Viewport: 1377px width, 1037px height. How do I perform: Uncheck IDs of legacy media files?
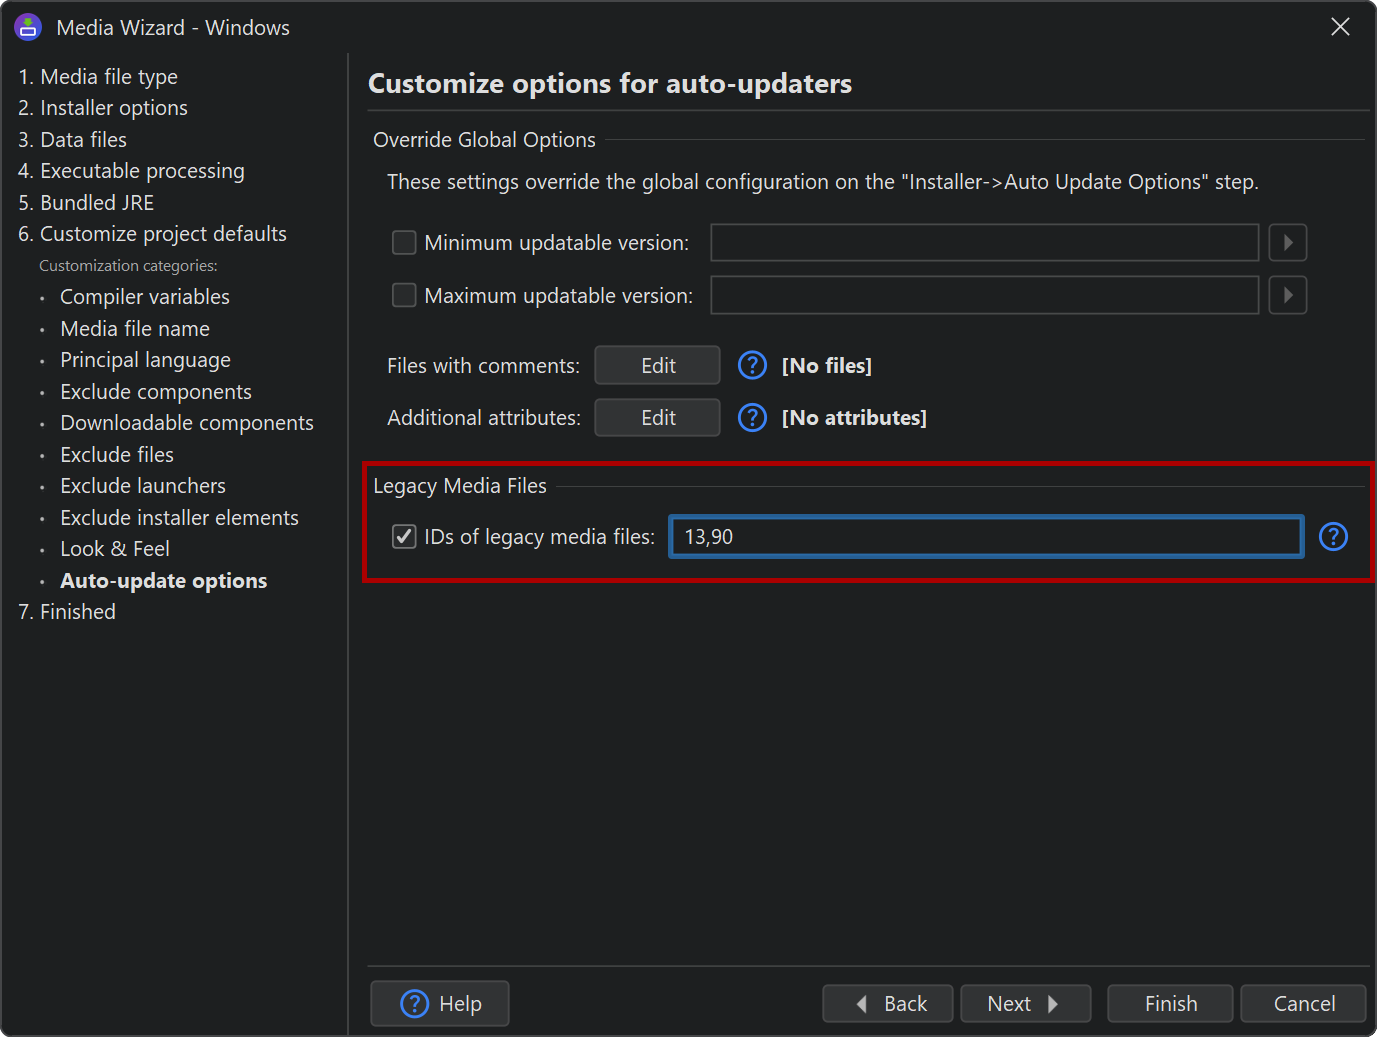404,537
